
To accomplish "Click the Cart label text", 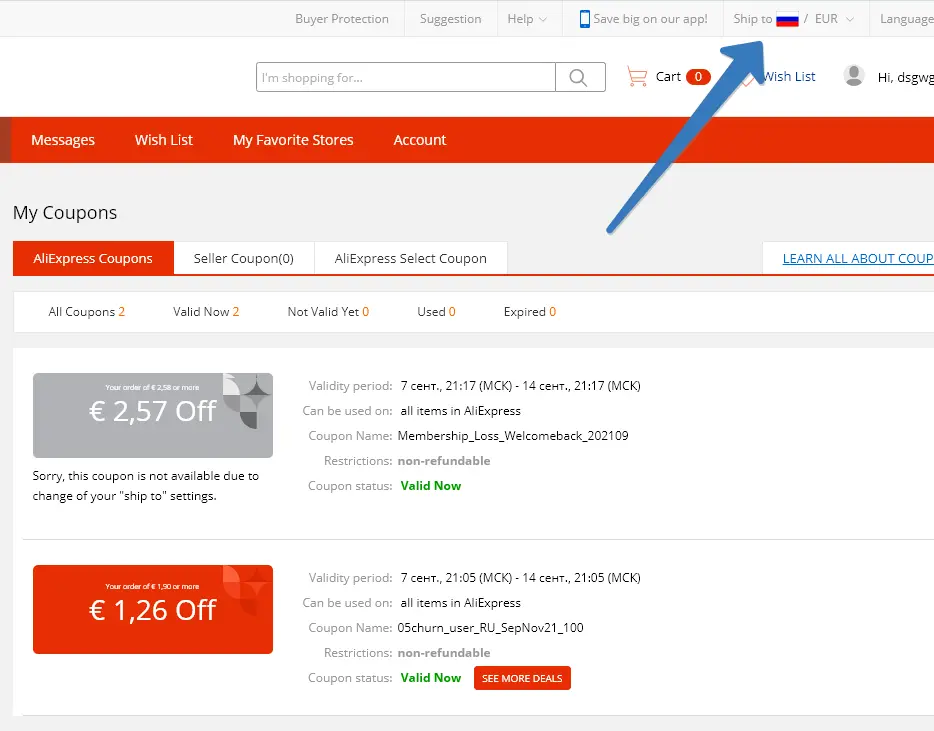I will (x=668, y=77).
